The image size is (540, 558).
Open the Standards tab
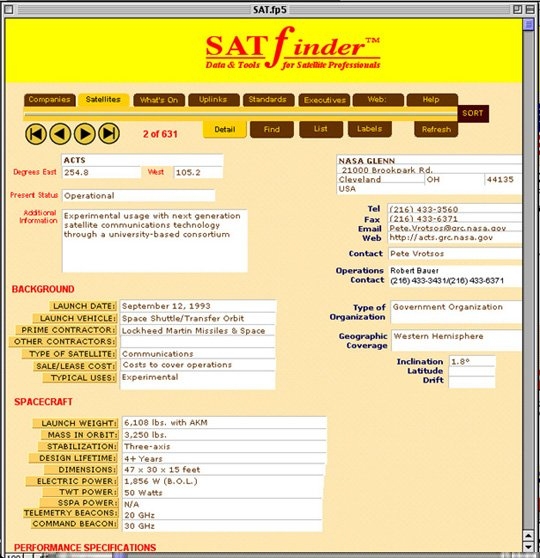coord(268,100)
